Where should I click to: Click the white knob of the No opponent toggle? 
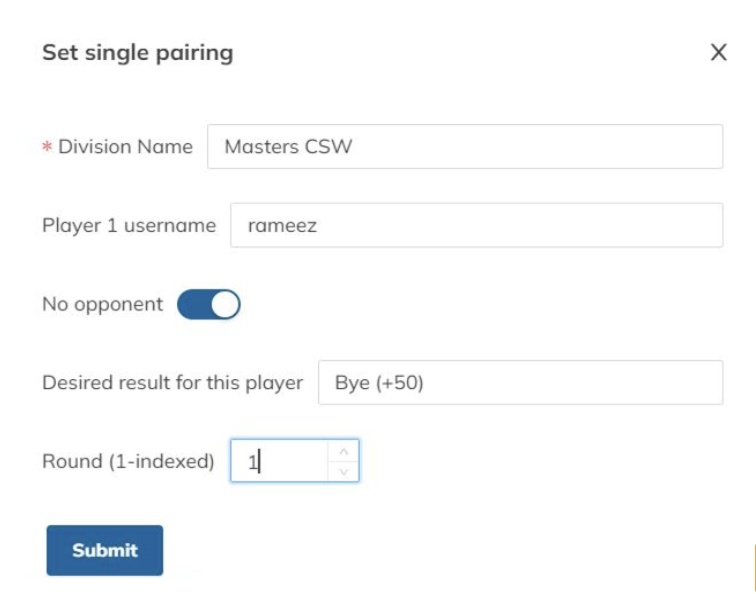(x=226, y=305)
